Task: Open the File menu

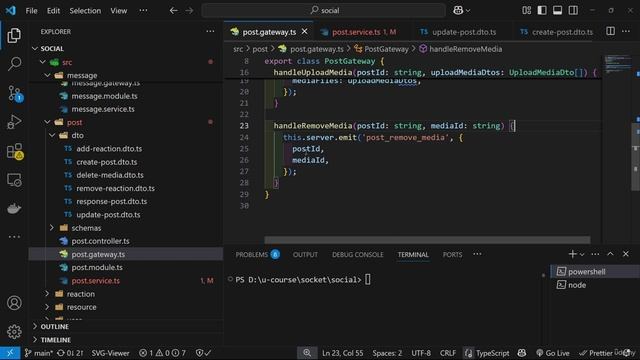Action: click(31, 11)
